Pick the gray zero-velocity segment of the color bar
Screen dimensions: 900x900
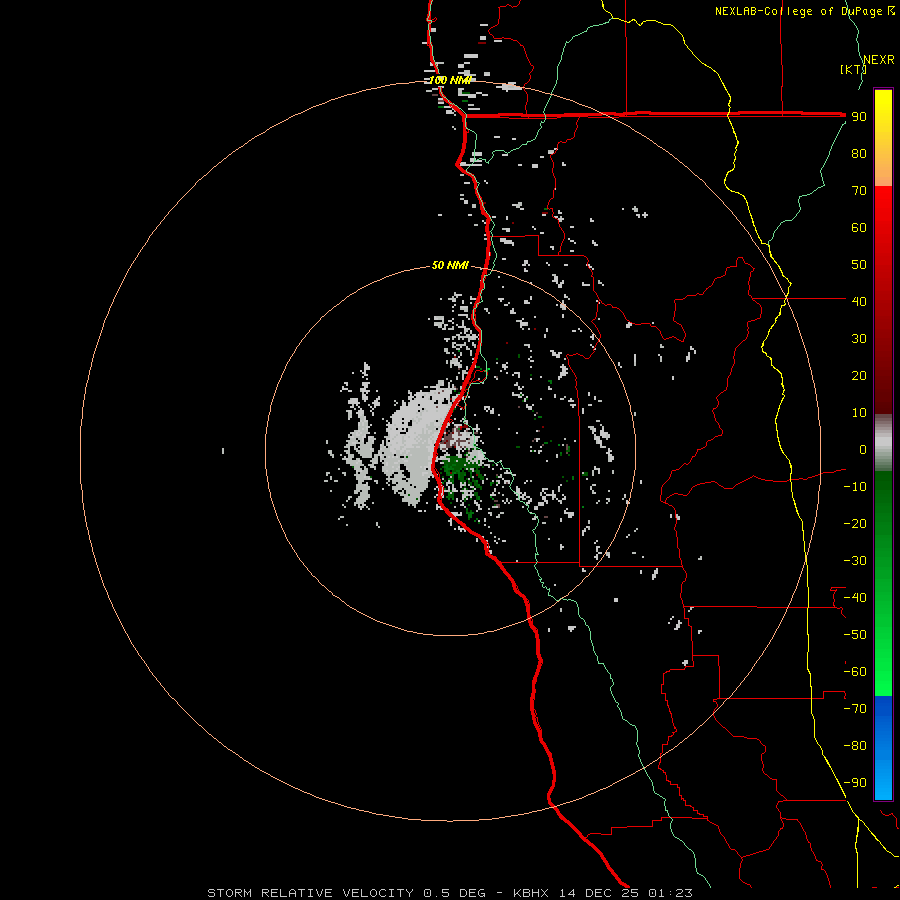tap(883, 443)
